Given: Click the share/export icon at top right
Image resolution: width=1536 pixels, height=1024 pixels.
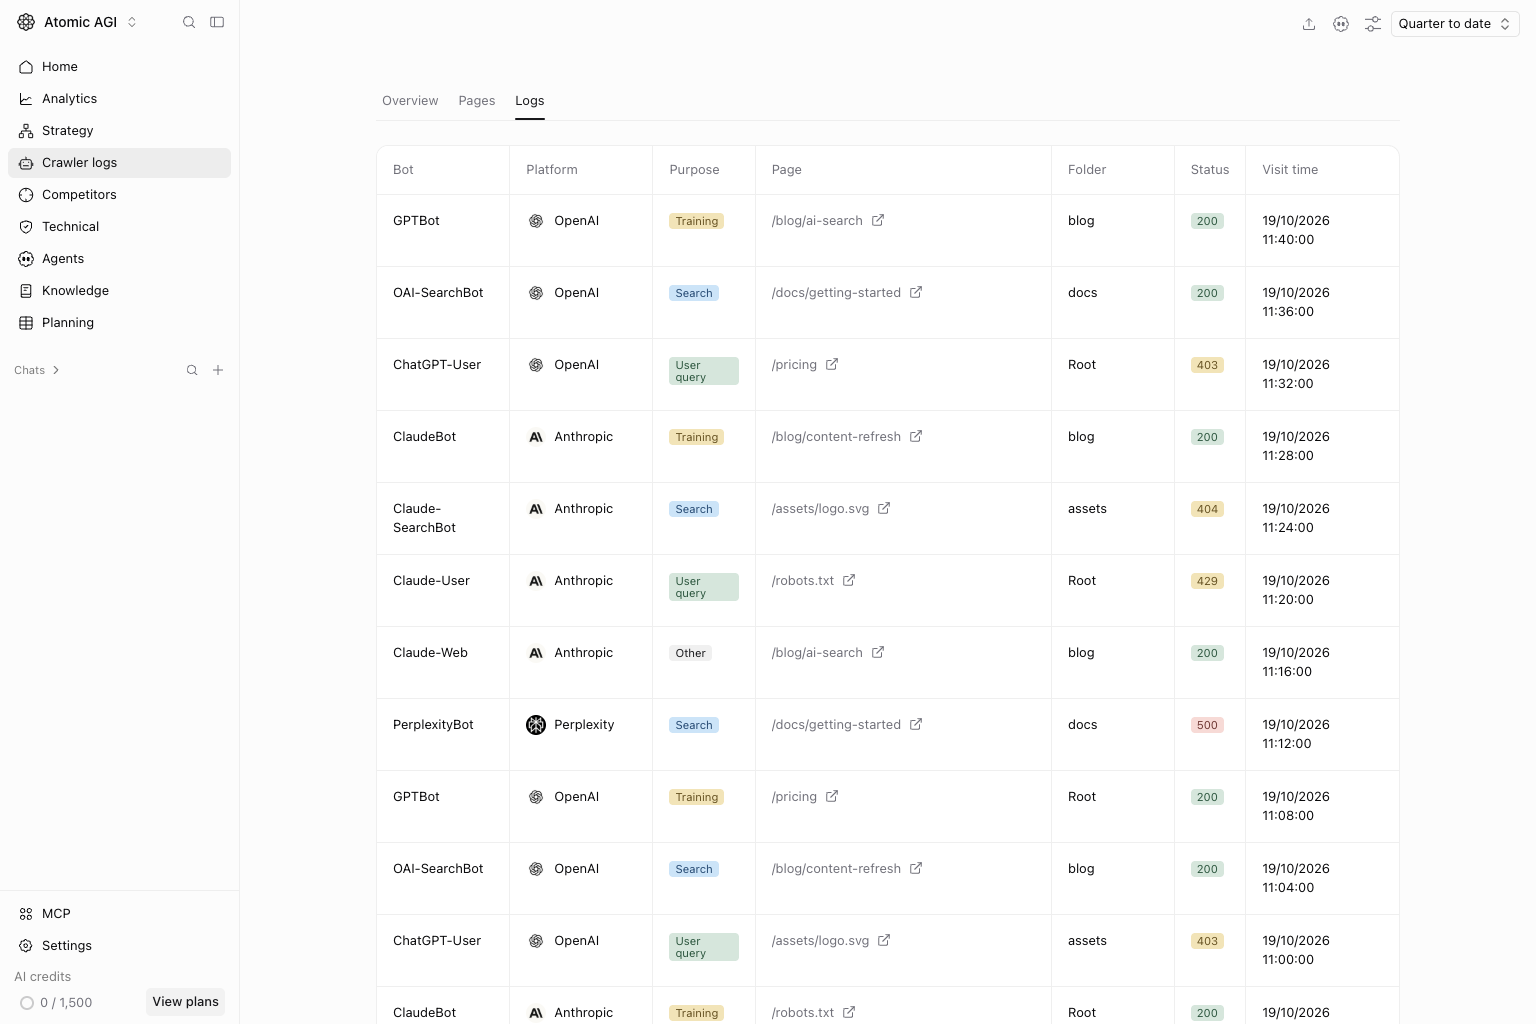Looking at the screenshot, I should [x=1309, y=24].
